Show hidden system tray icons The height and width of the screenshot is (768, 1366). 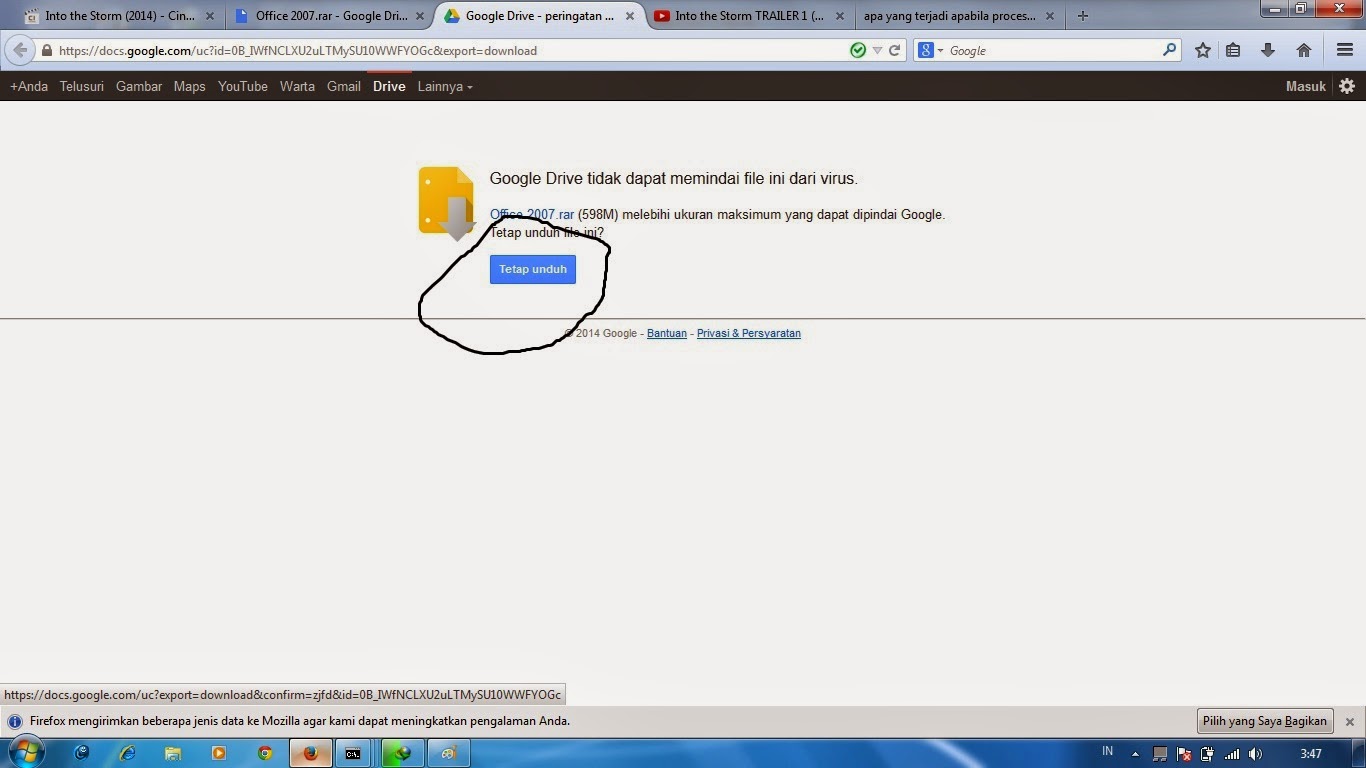[1135, 754]
